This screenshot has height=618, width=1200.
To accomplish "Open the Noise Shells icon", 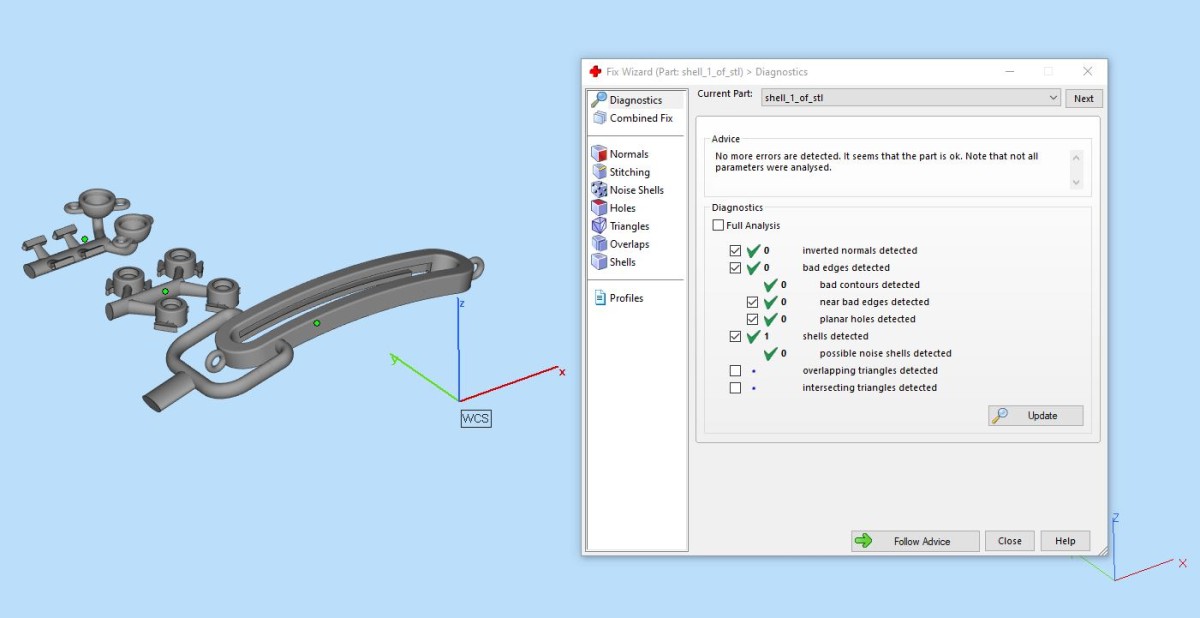I will click(x=599, y=190).
